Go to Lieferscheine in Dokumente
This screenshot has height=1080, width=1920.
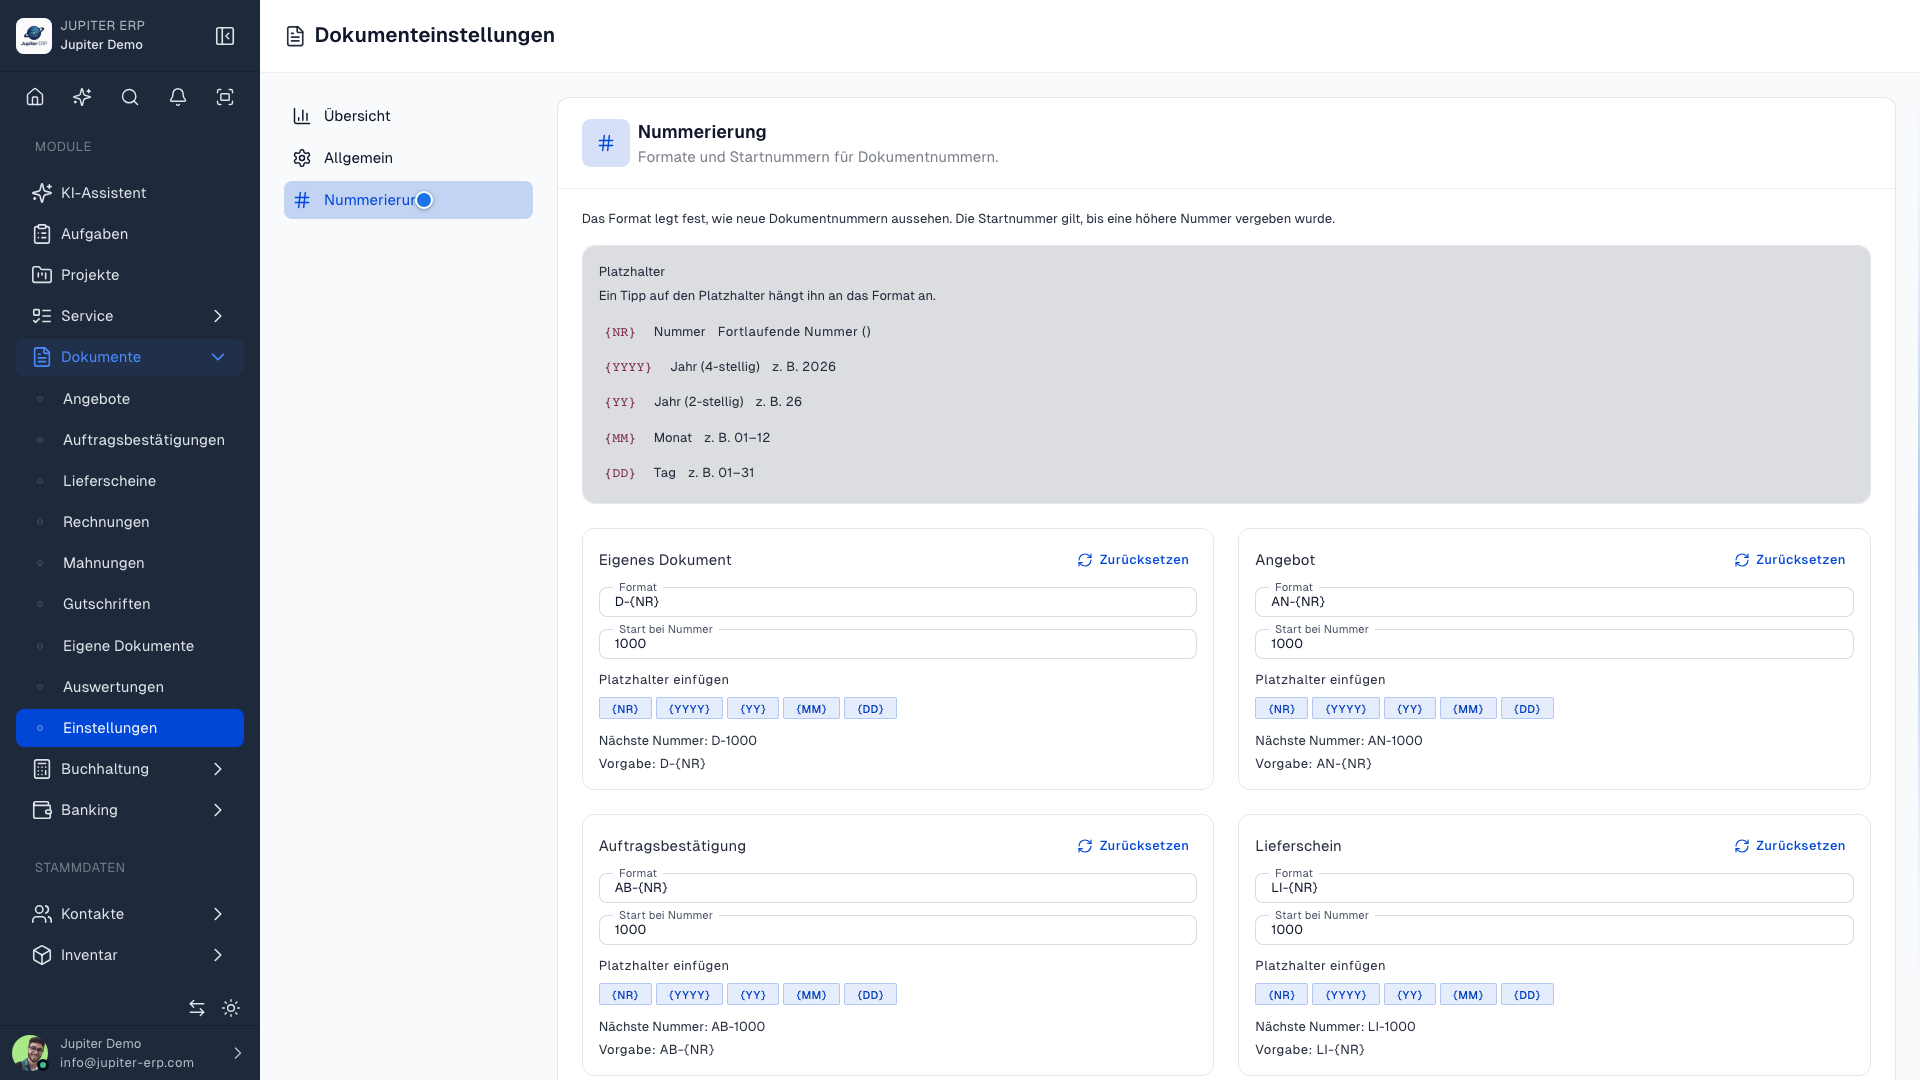point(130,481)
